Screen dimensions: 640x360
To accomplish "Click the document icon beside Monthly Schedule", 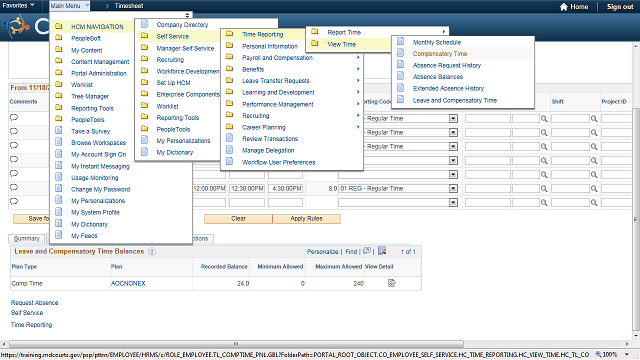I will point(400,42).
